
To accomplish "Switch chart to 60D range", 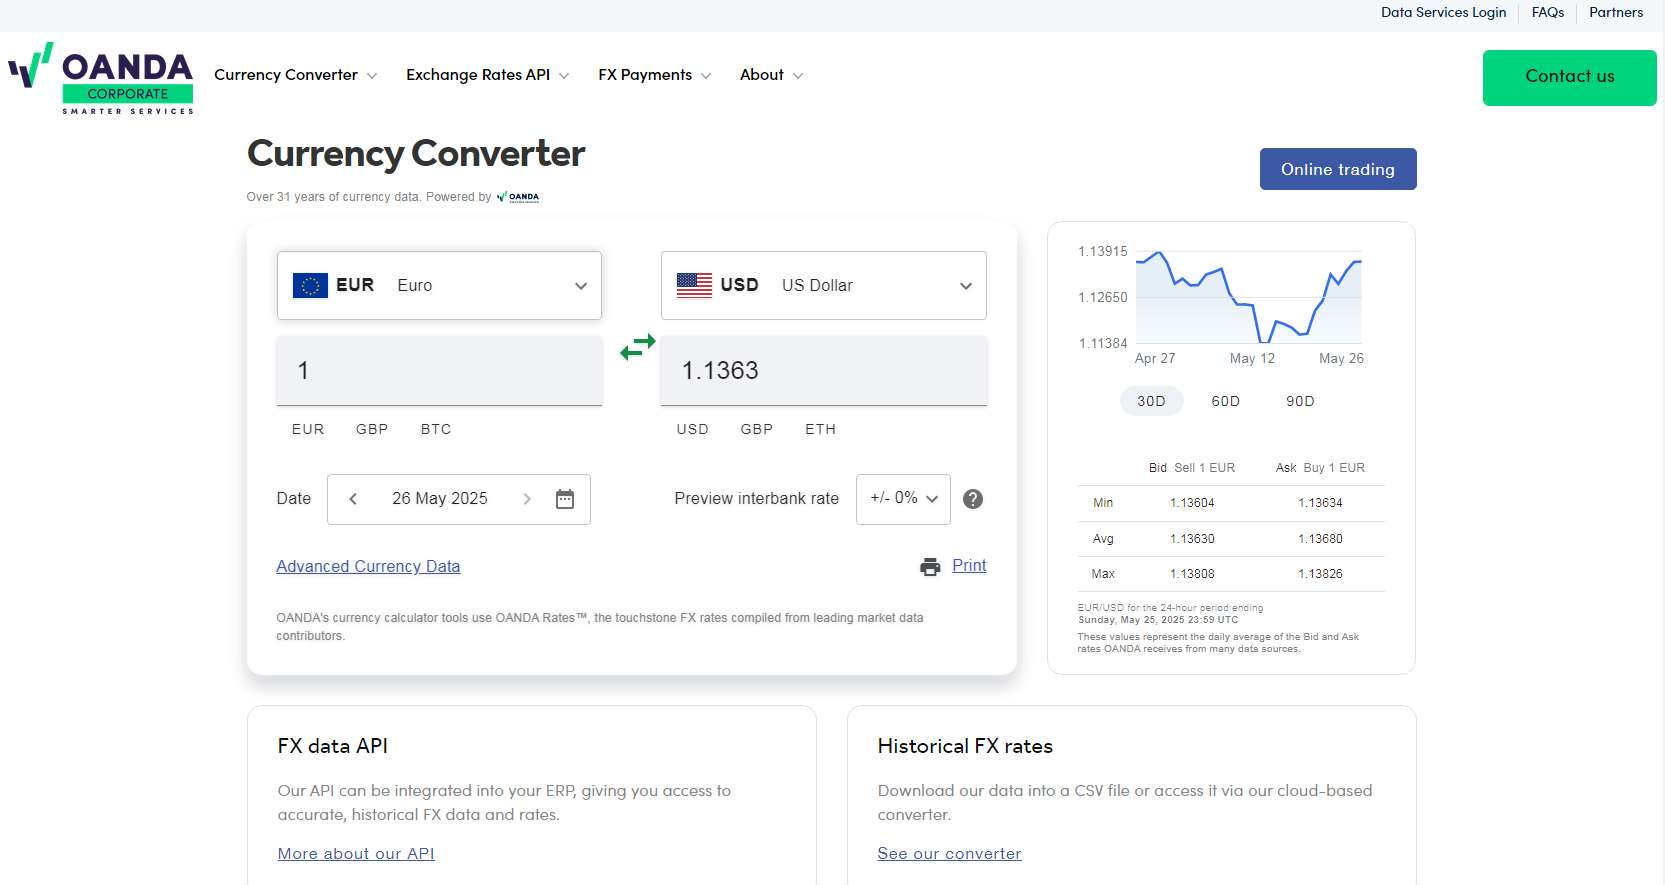I will point(1225,401).
